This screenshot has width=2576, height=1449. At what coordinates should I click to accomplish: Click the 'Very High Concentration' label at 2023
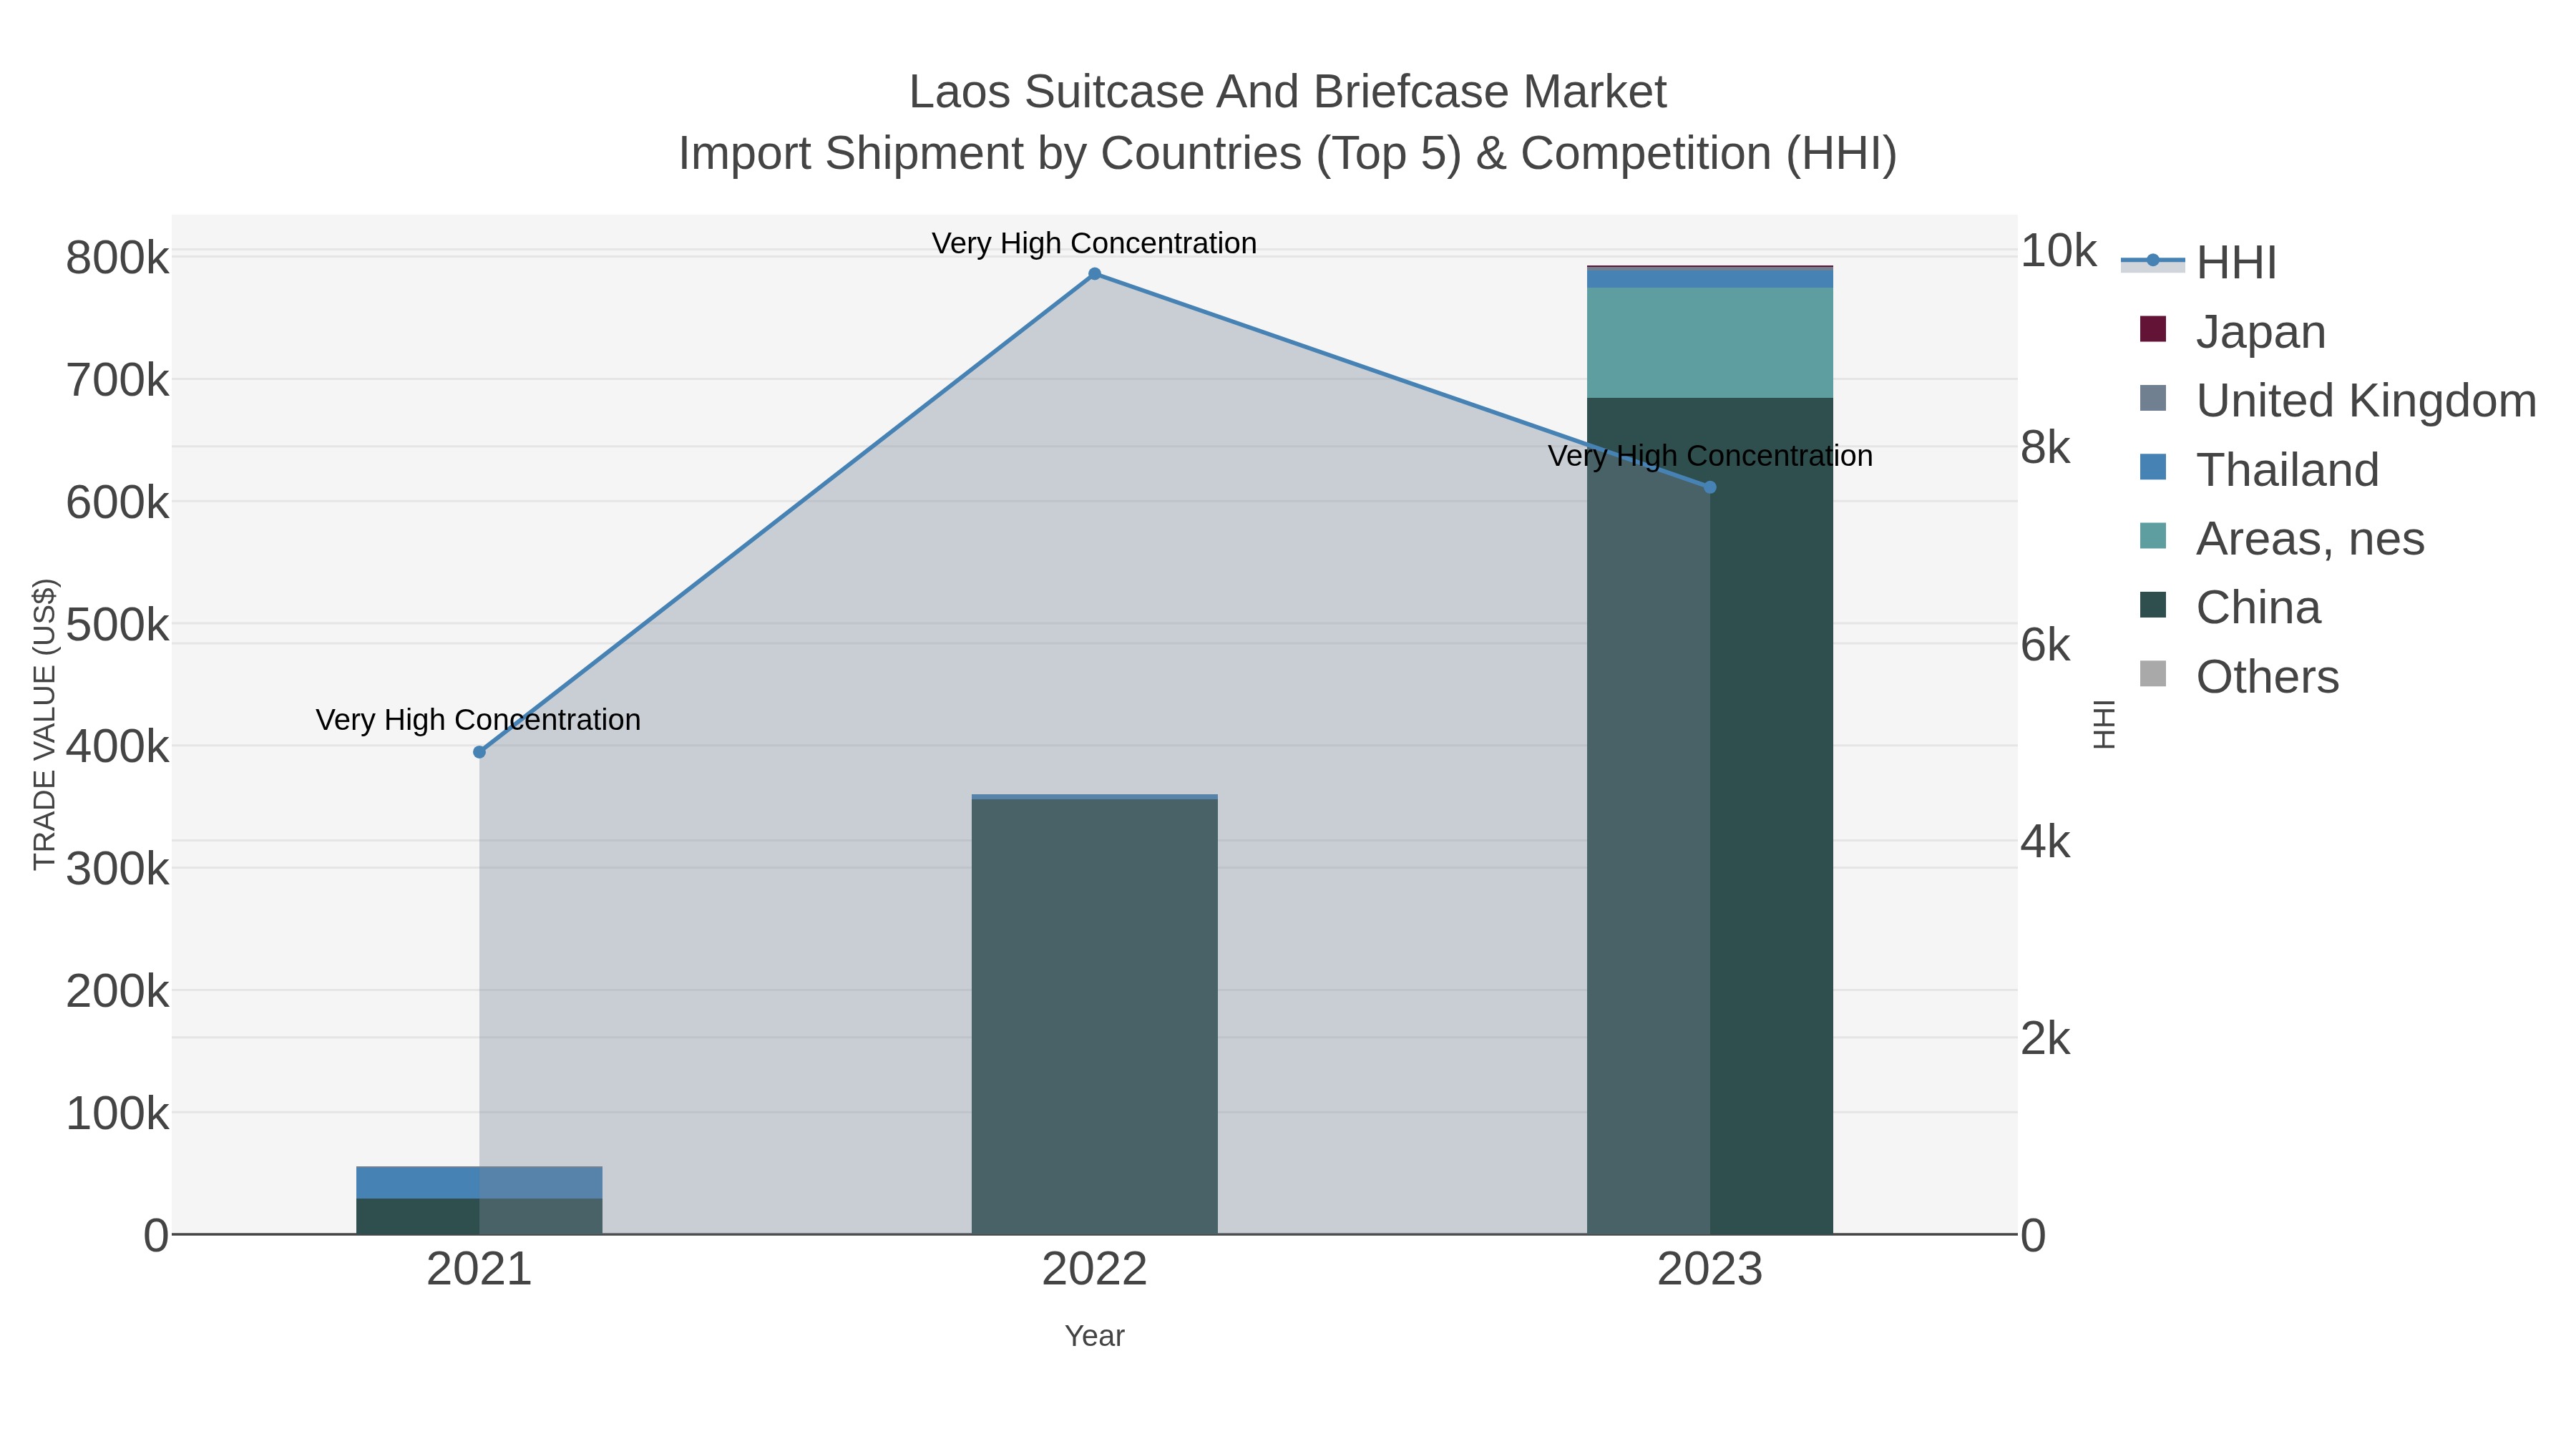1710,456
